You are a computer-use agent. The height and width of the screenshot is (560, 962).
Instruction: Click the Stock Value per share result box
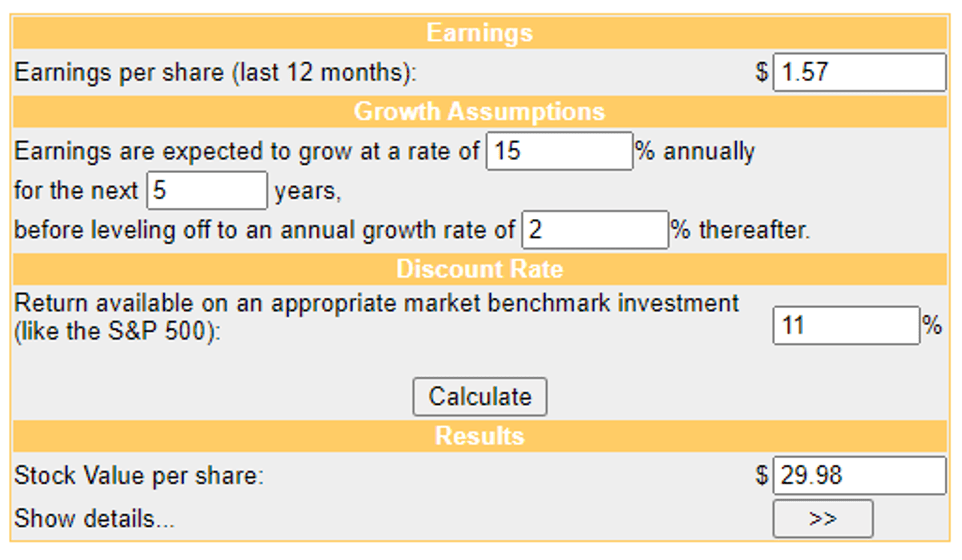[858, 475]
